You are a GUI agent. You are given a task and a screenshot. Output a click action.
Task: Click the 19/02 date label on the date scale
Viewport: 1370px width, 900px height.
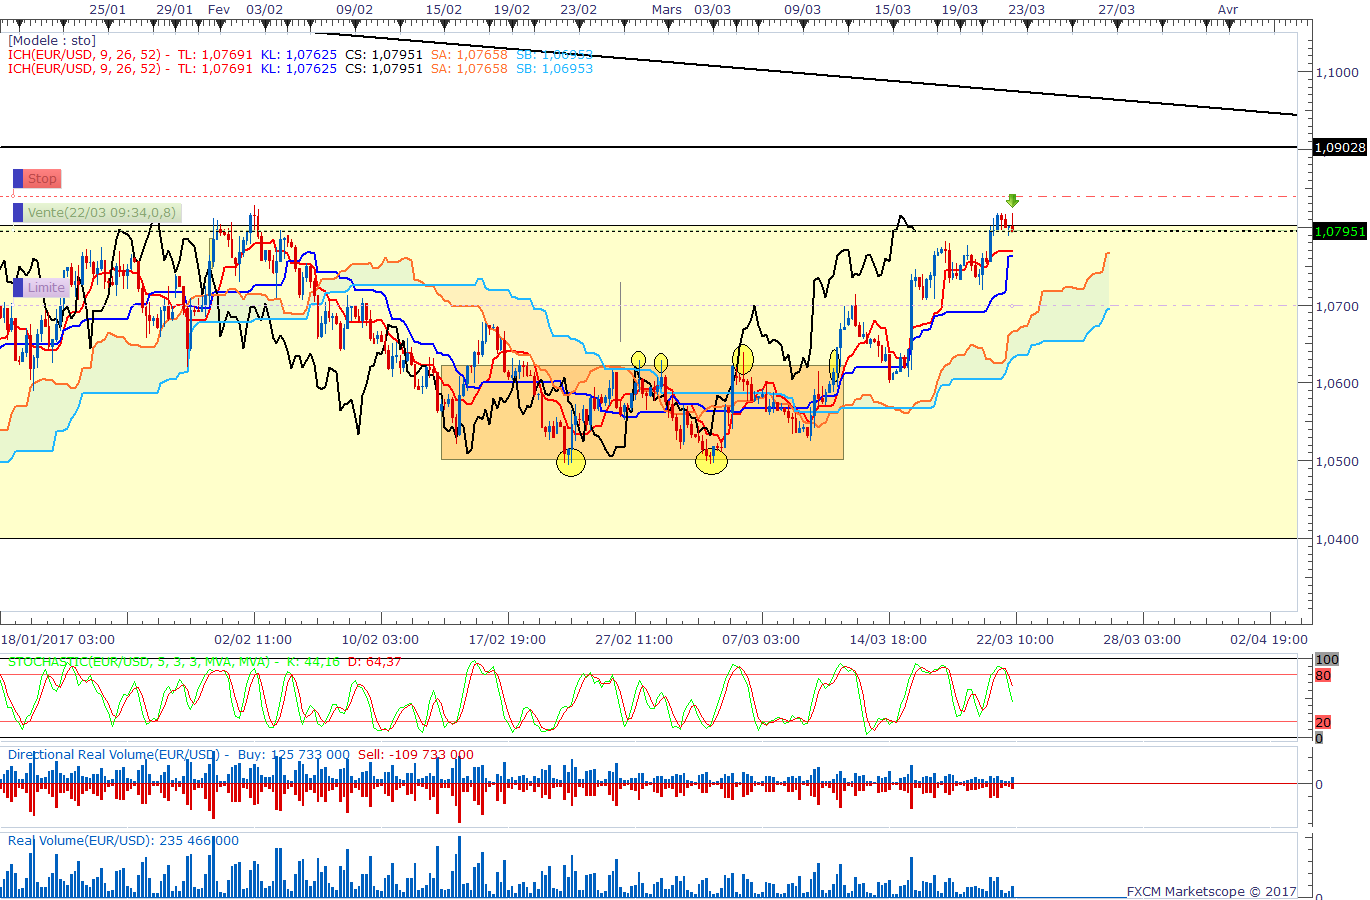[512, 10]
